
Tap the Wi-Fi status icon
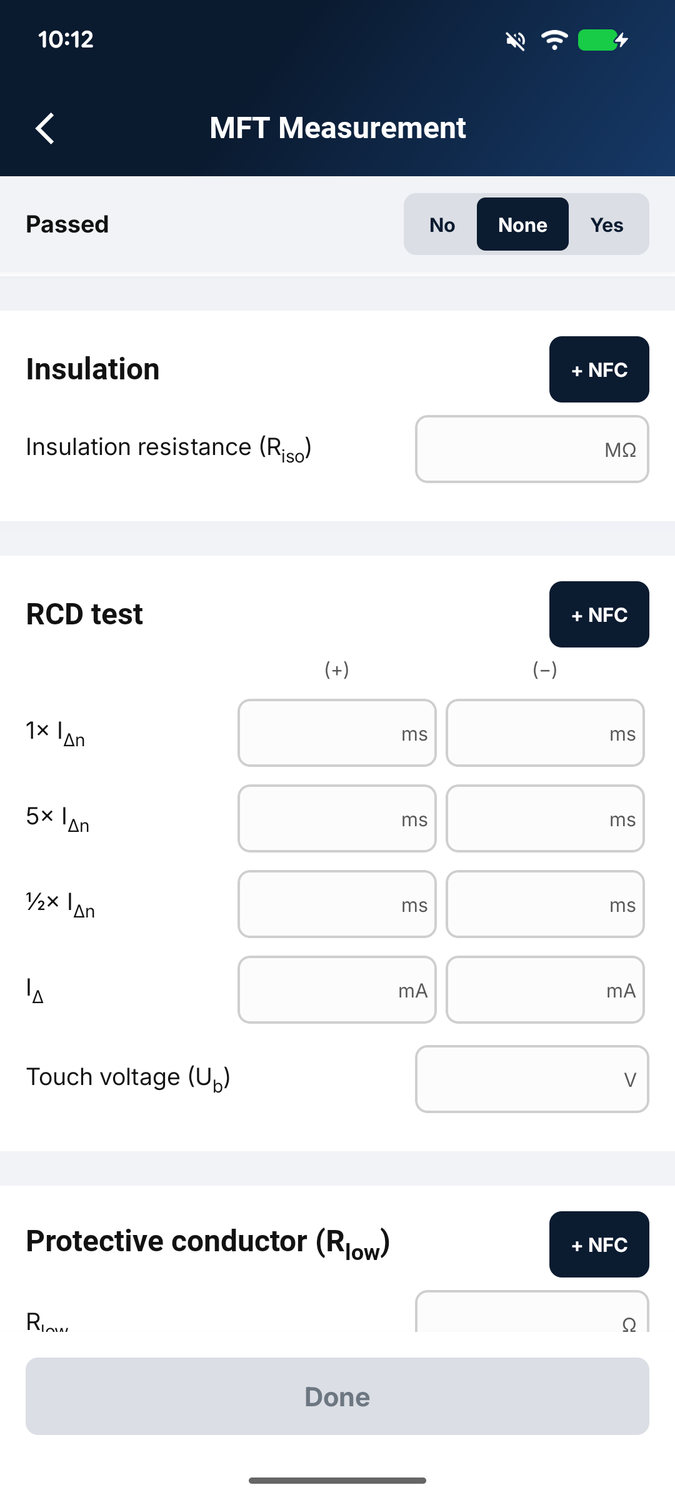(554, 40)
